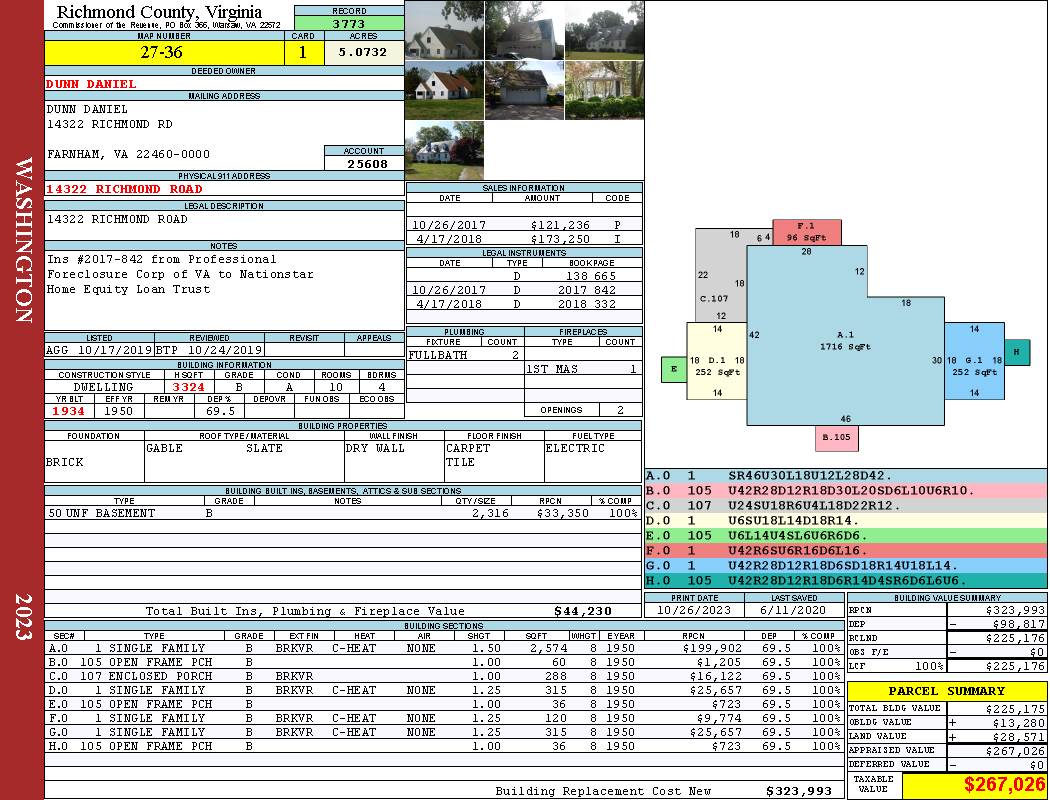The height and width of the screenshot is (800, 1050).
Task: Click year built 1934
Action: 69,411
